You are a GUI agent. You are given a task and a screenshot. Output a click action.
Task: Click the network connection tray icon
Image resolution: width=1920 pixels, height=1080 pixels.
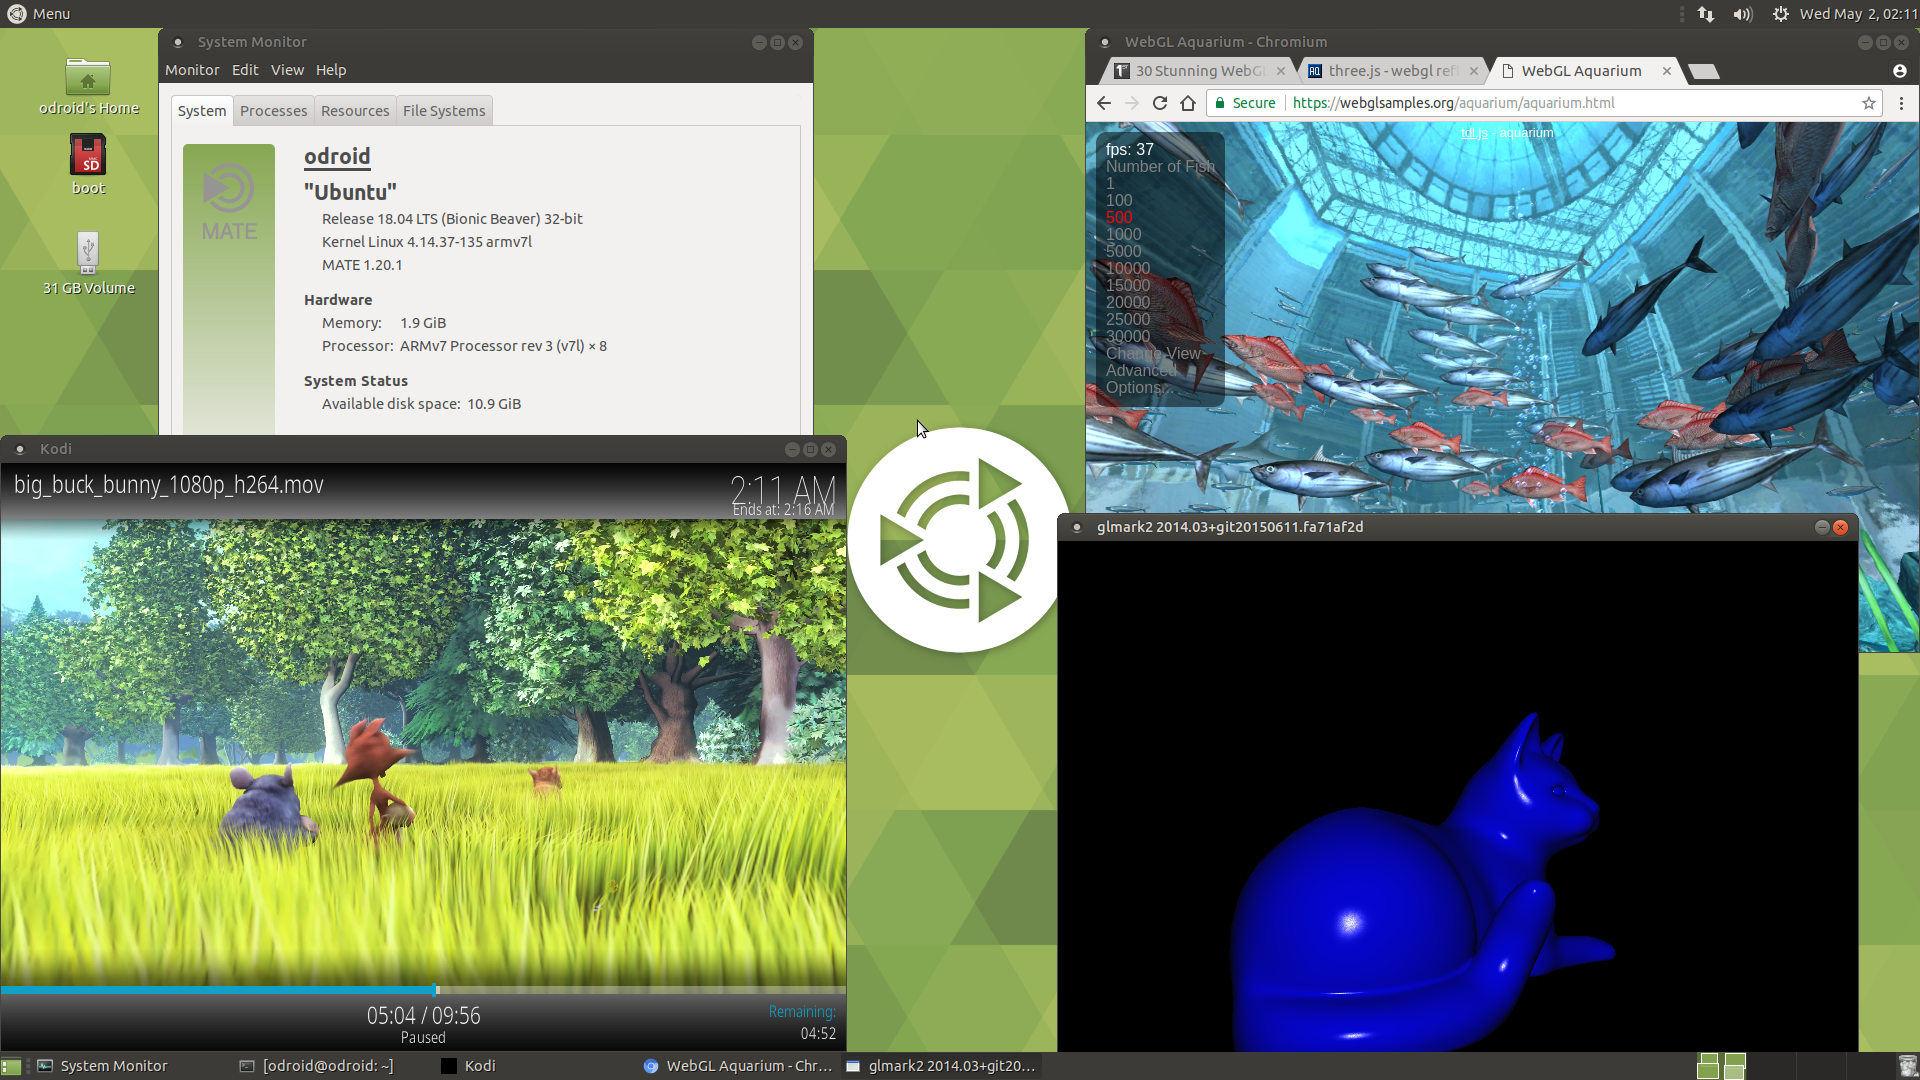click(1706, 14)
